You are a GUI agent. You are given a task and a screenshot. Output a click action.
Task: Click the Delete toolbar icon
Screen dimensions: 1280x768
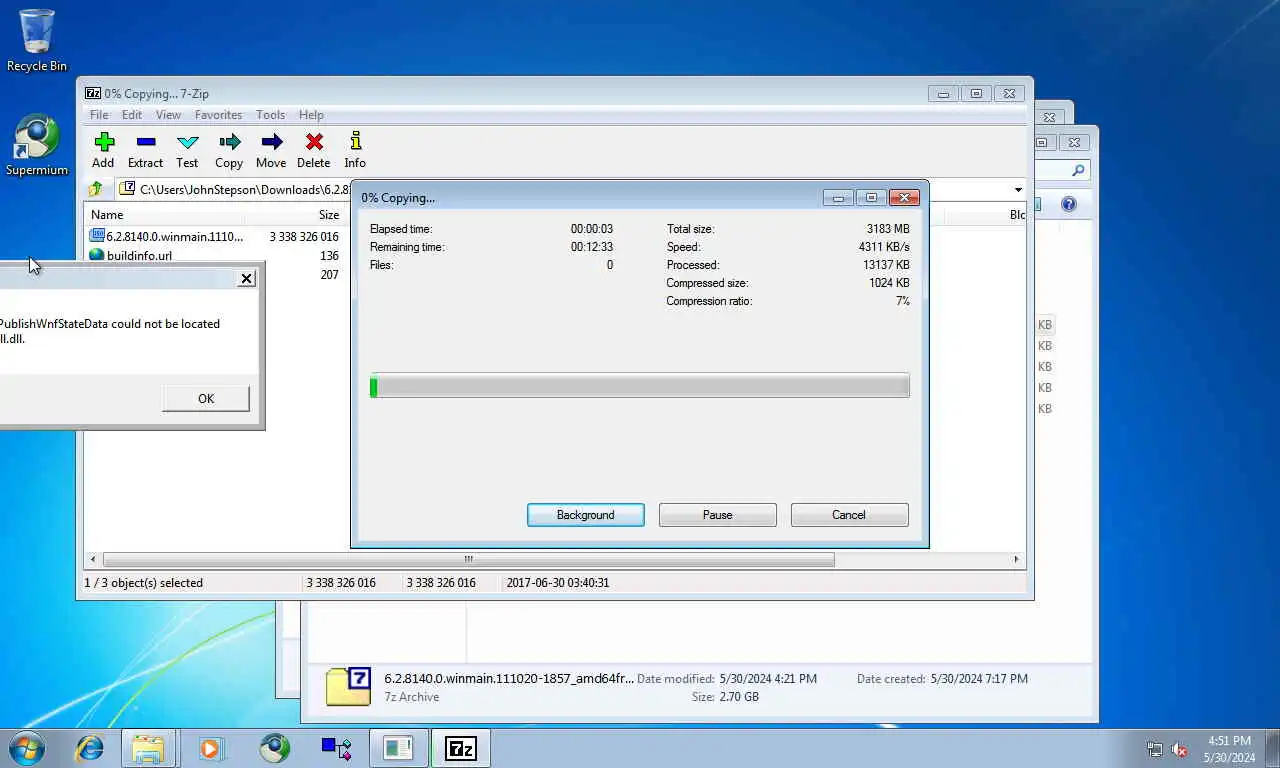[x=313, y=150]
